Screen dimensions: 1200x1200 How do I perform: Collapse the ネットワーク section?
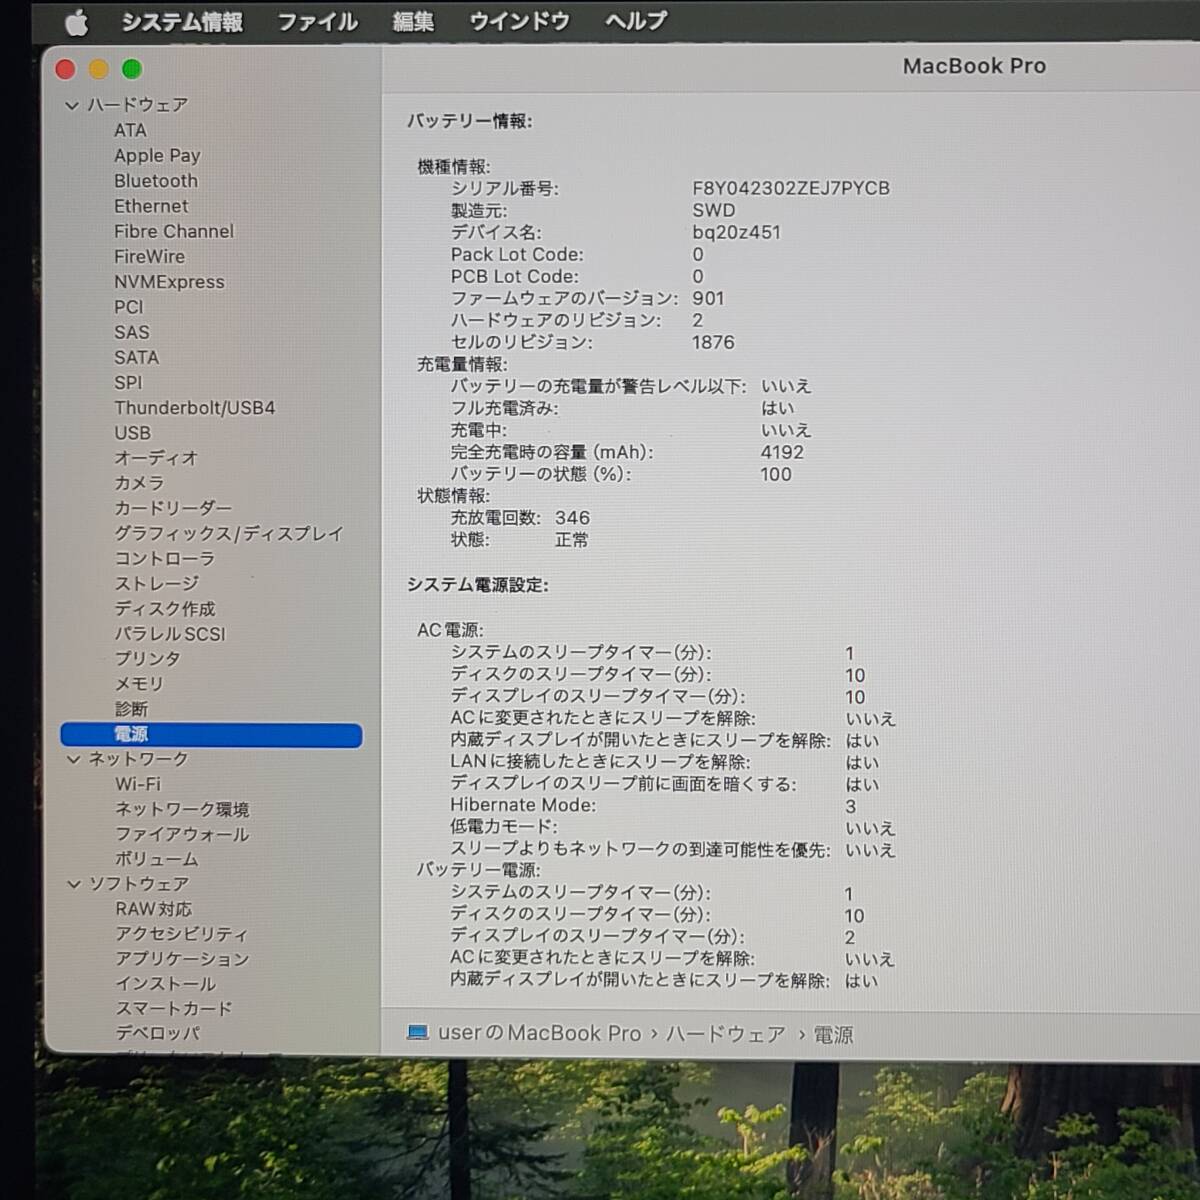click(73, 760)
